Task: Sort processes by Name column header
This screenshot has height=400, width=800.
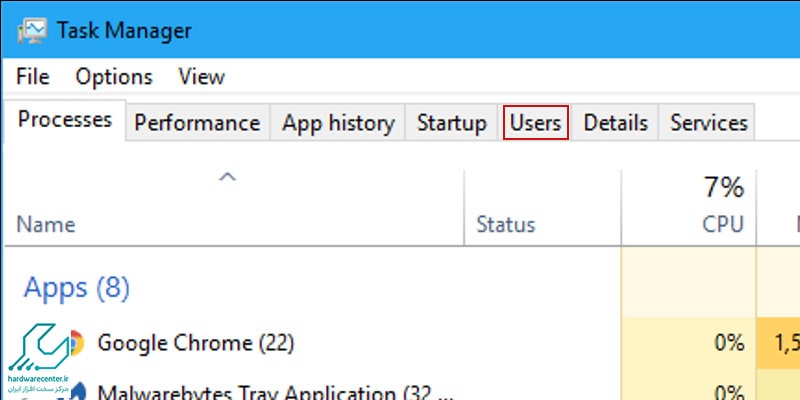Action: (45, 224)
